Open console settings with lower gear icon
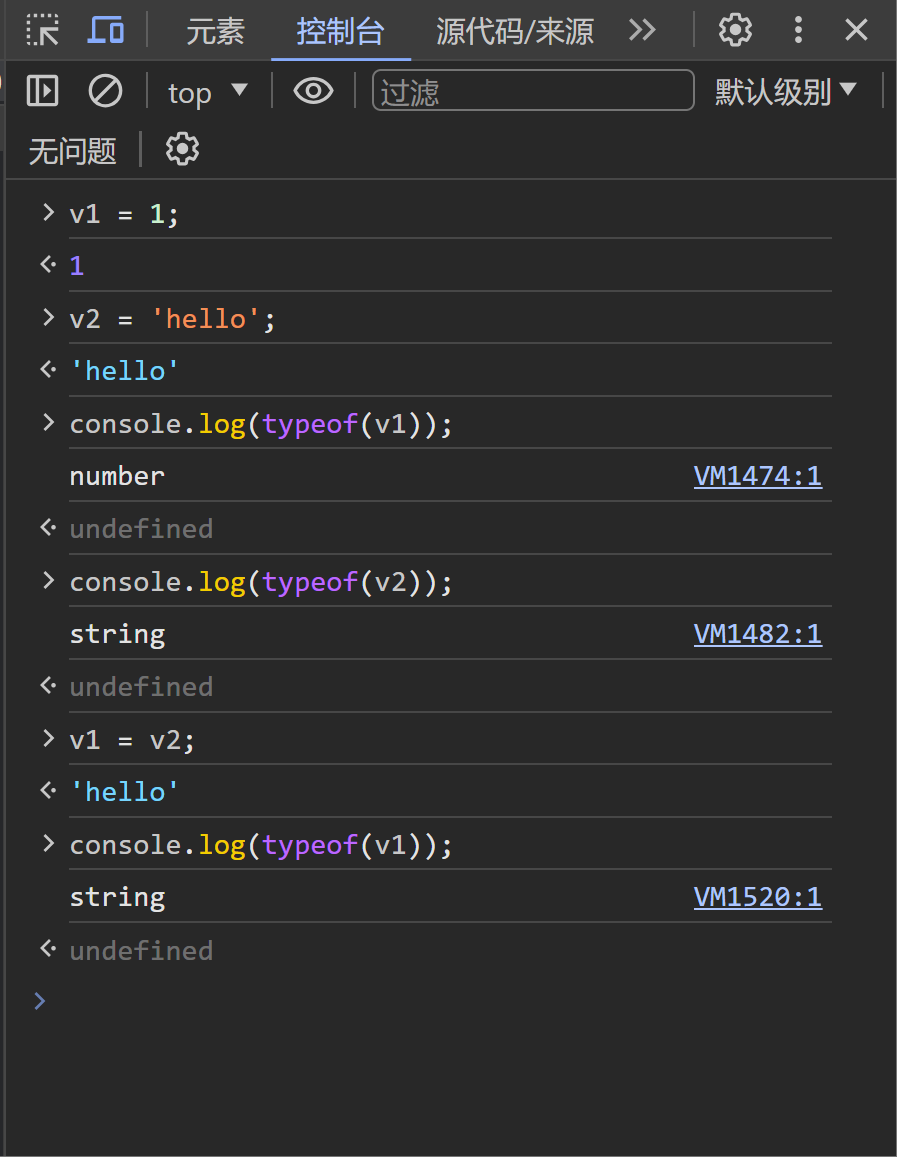The height and width of the screenshot is (1157, 897). pos(181,148)
